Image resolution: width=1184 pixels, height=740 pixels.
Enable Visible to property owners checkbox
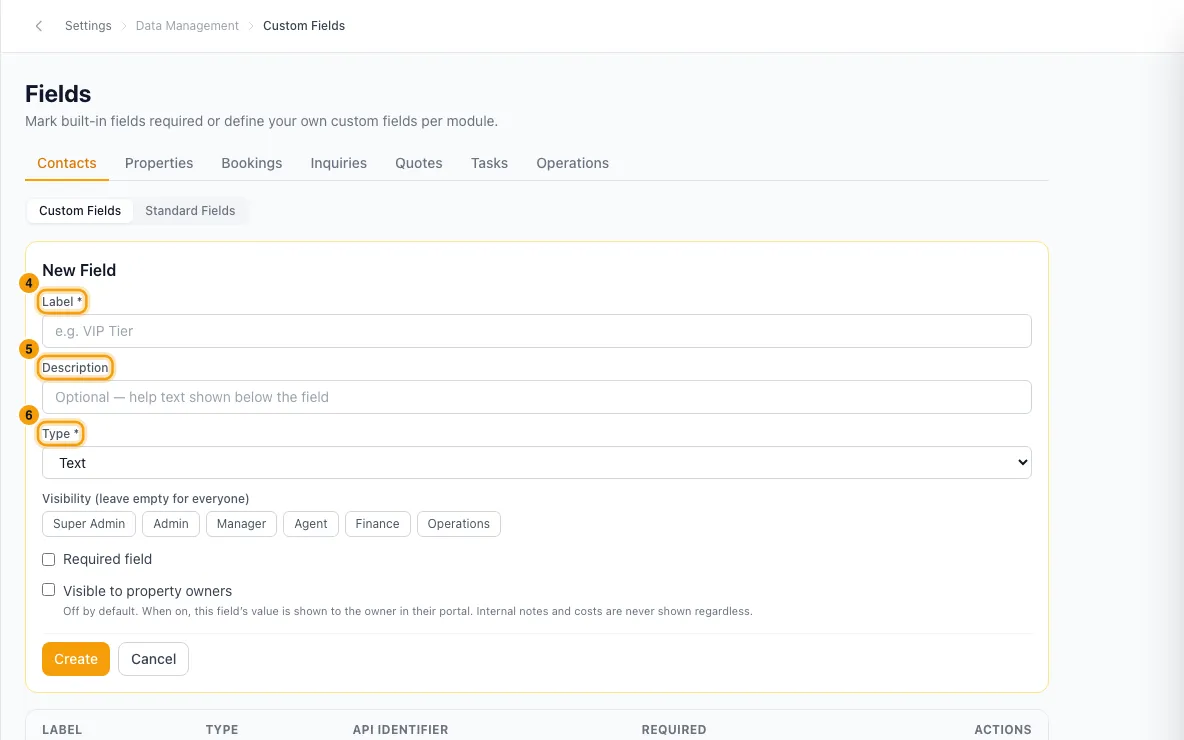pos(48,590)
